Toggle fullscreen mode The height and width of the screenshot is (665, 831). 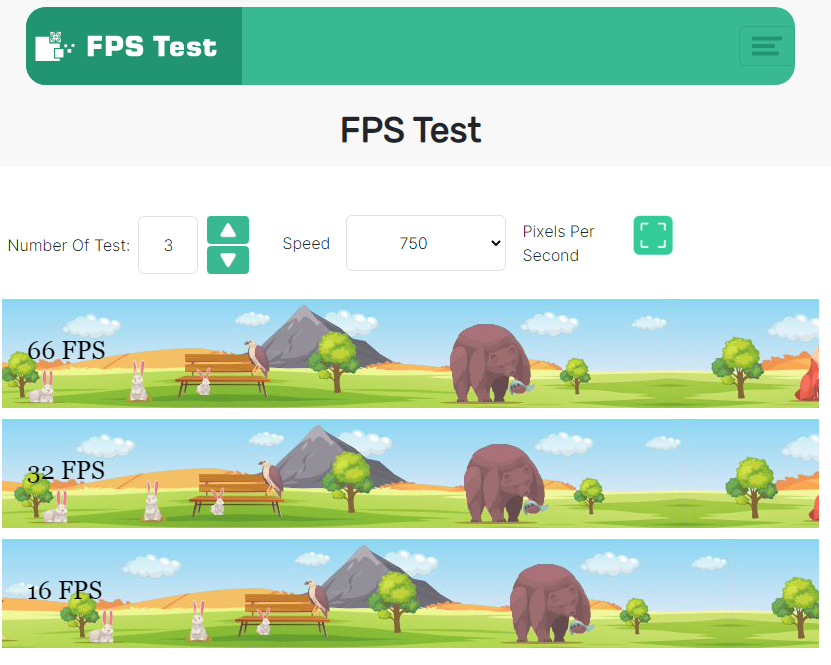tap(653, 235)
